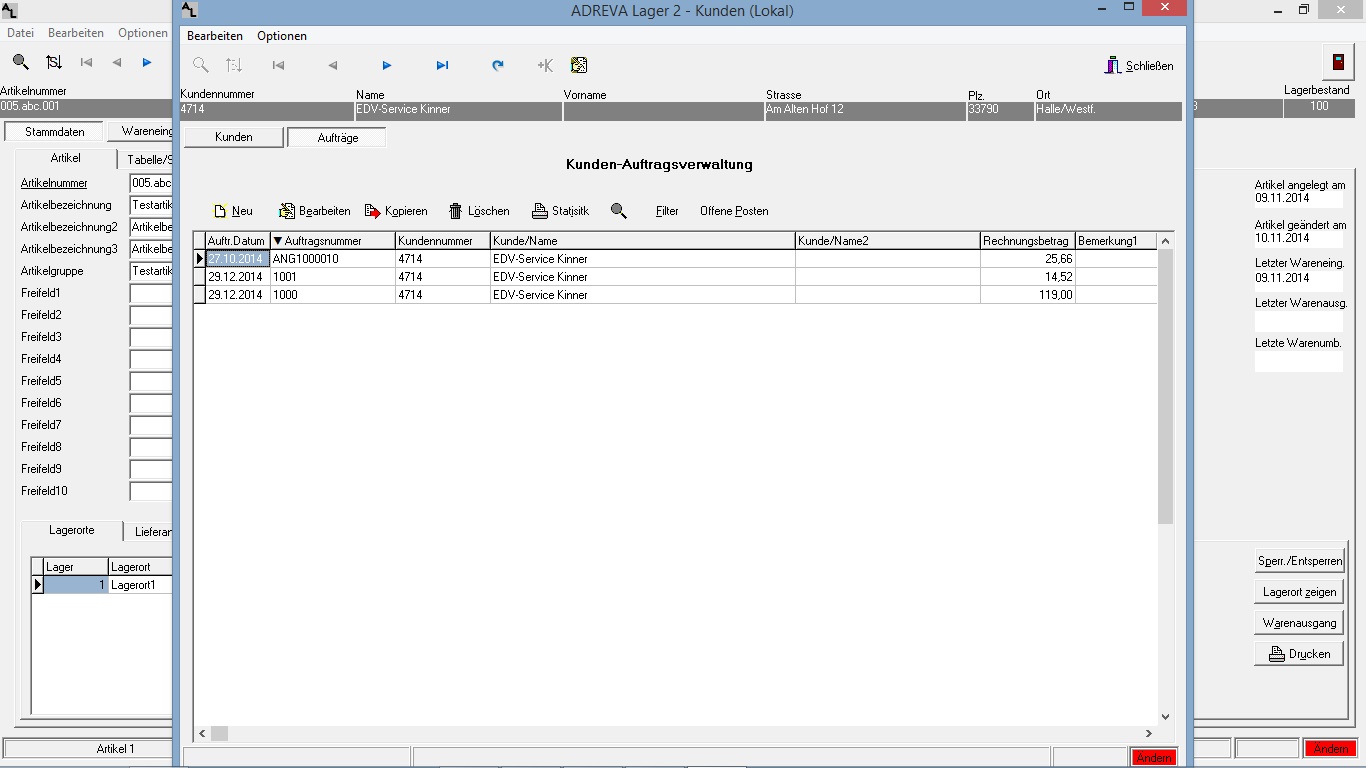
Task: Click search magnifier in main window toolbar
Action: click(21, 62)
